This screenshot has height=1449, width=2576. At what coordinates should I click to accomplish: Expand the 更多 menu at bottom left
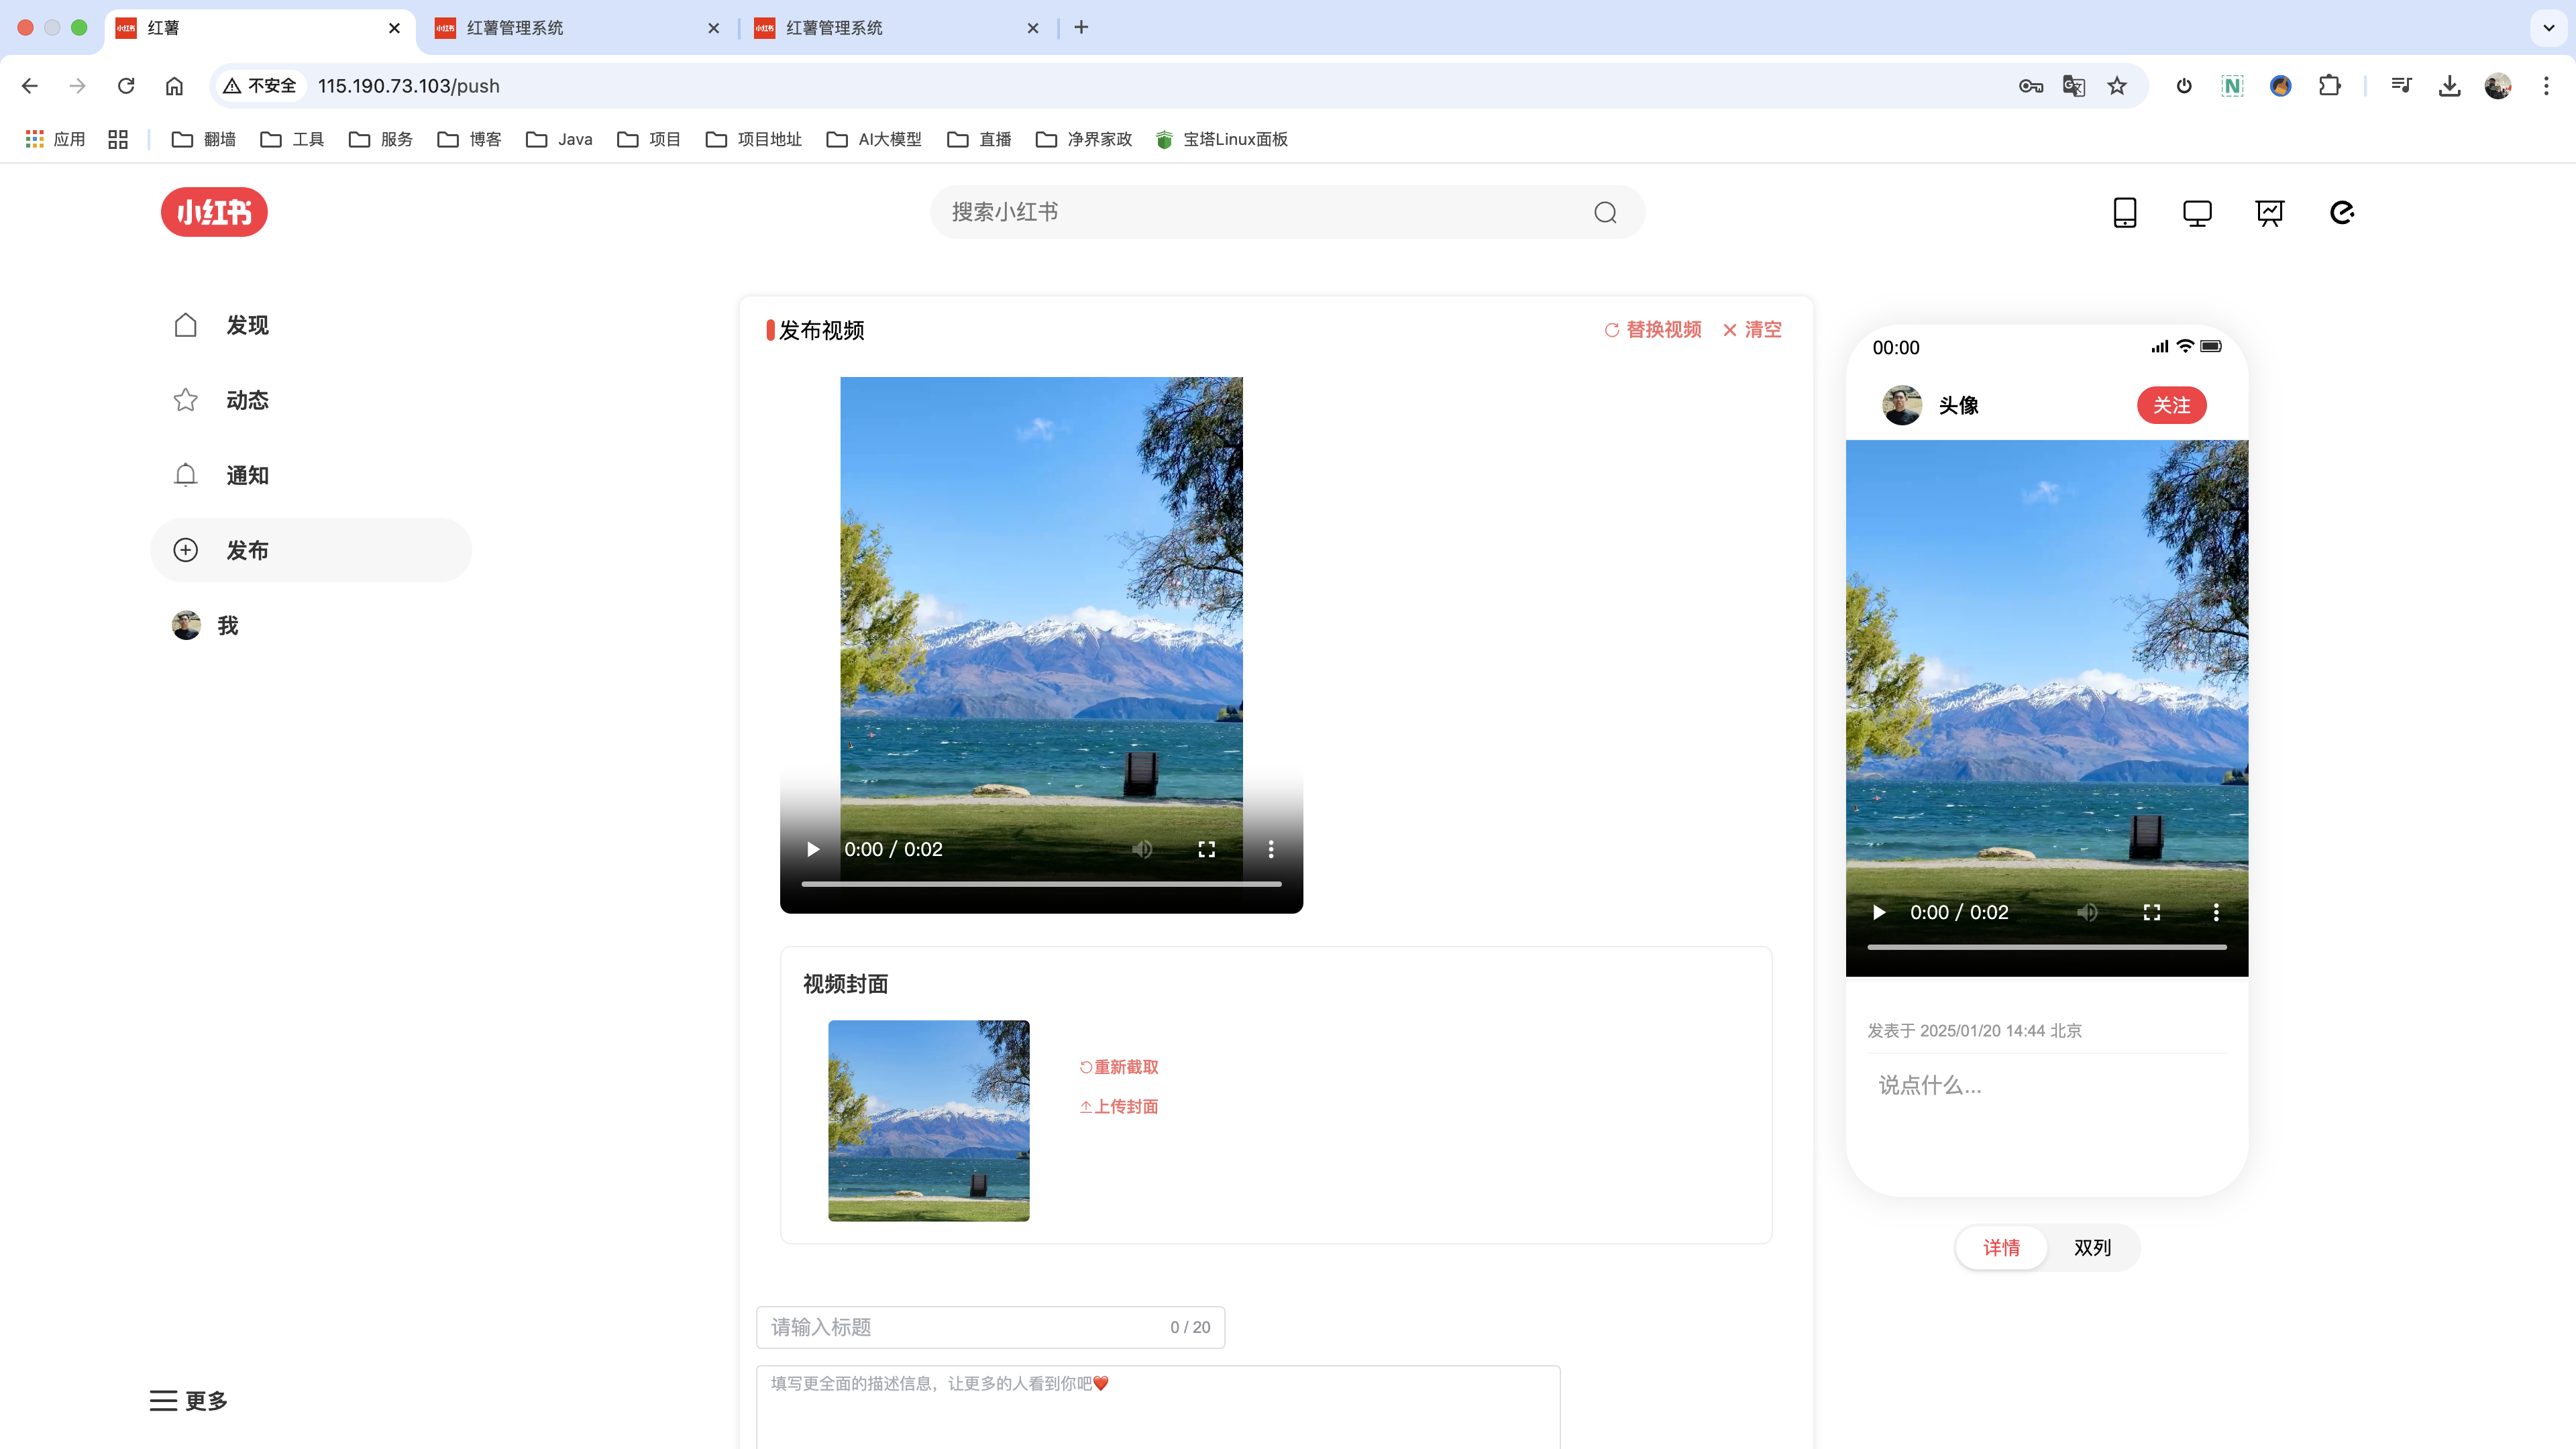click(189, 1400)
